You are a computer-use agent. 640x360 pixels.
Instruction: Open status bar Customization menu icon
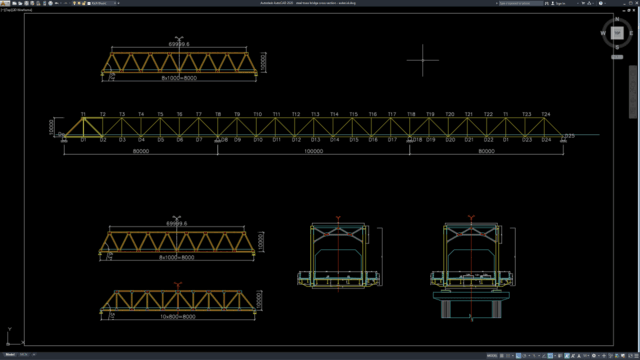pyautogui.click(x=636, y=356)
